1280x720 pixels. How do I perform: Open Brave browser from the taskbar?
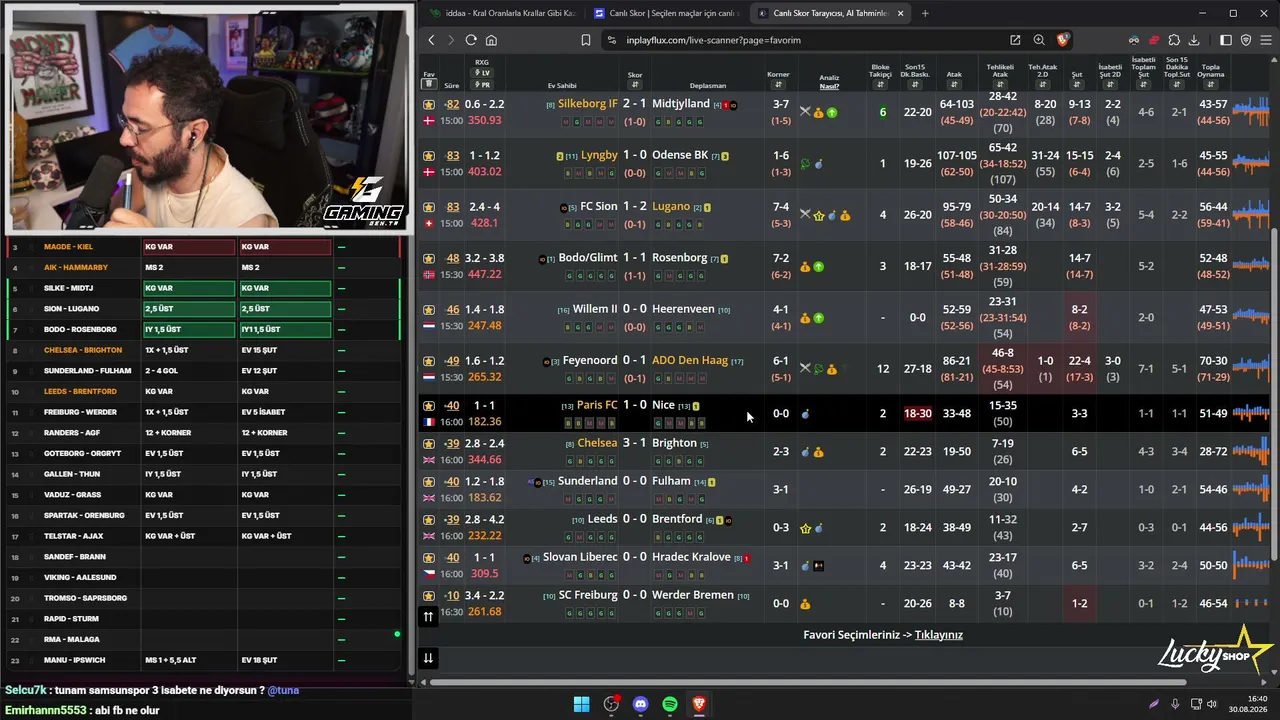pos(699,704)
